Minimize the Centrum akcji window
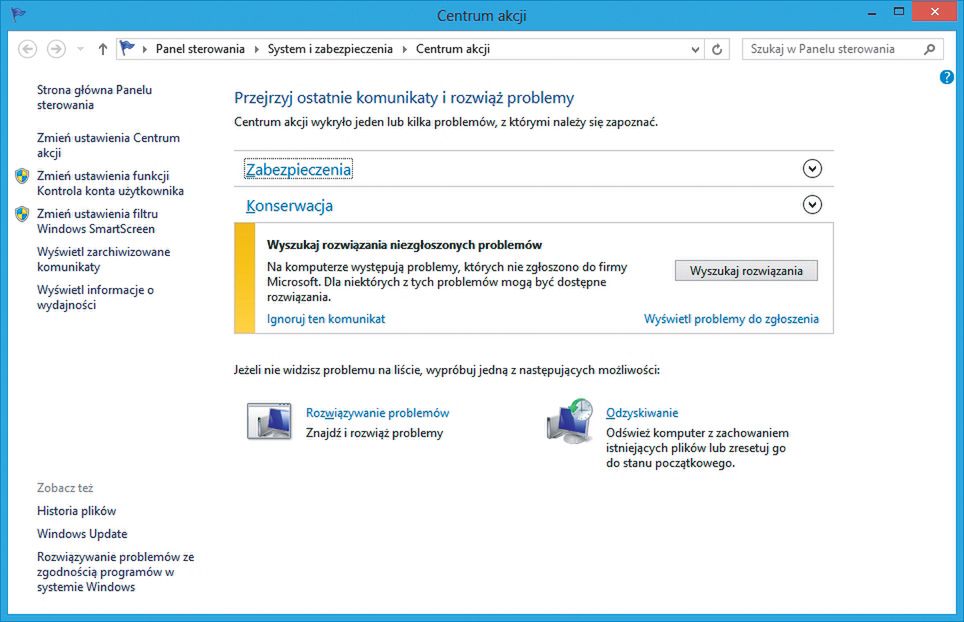 point(872,12)
